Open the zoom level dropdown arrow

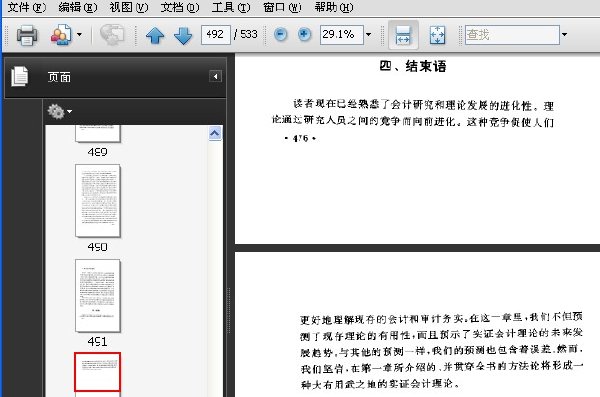pyautogui.click(x=368, y=34)
